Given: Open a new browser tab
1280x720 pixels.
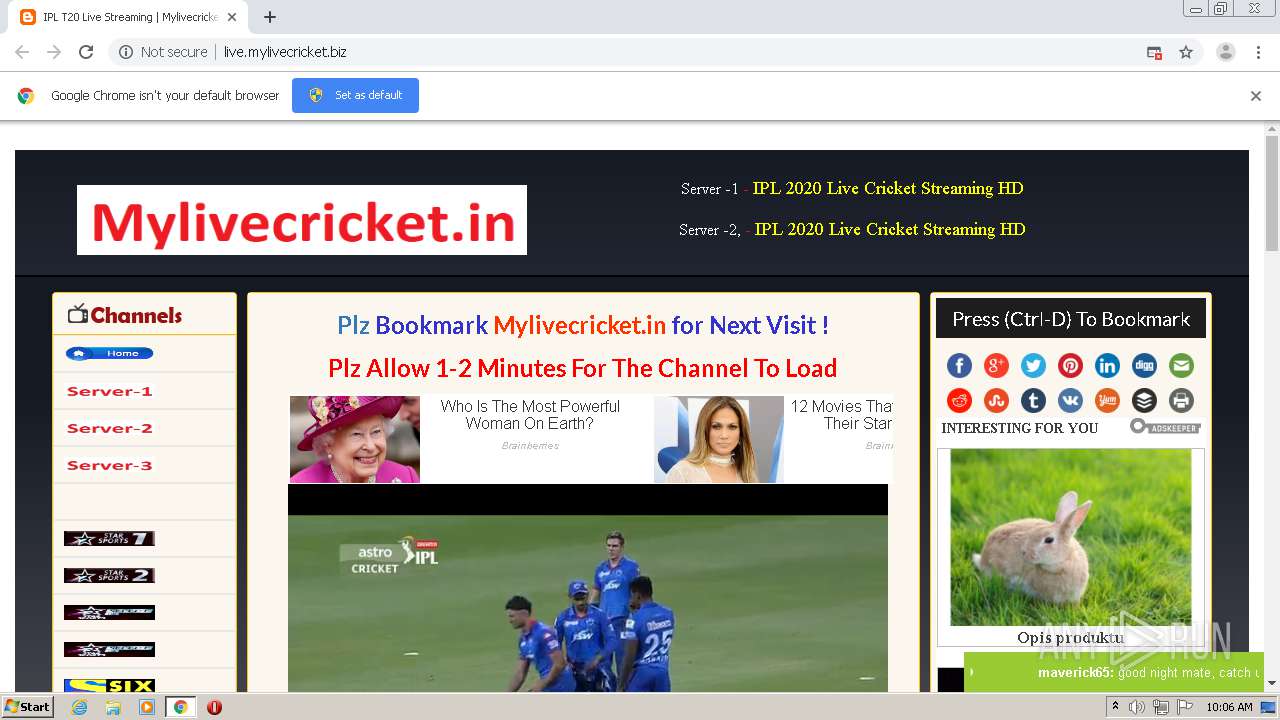Looking at the screenshot, I should (x=270, y=17).
